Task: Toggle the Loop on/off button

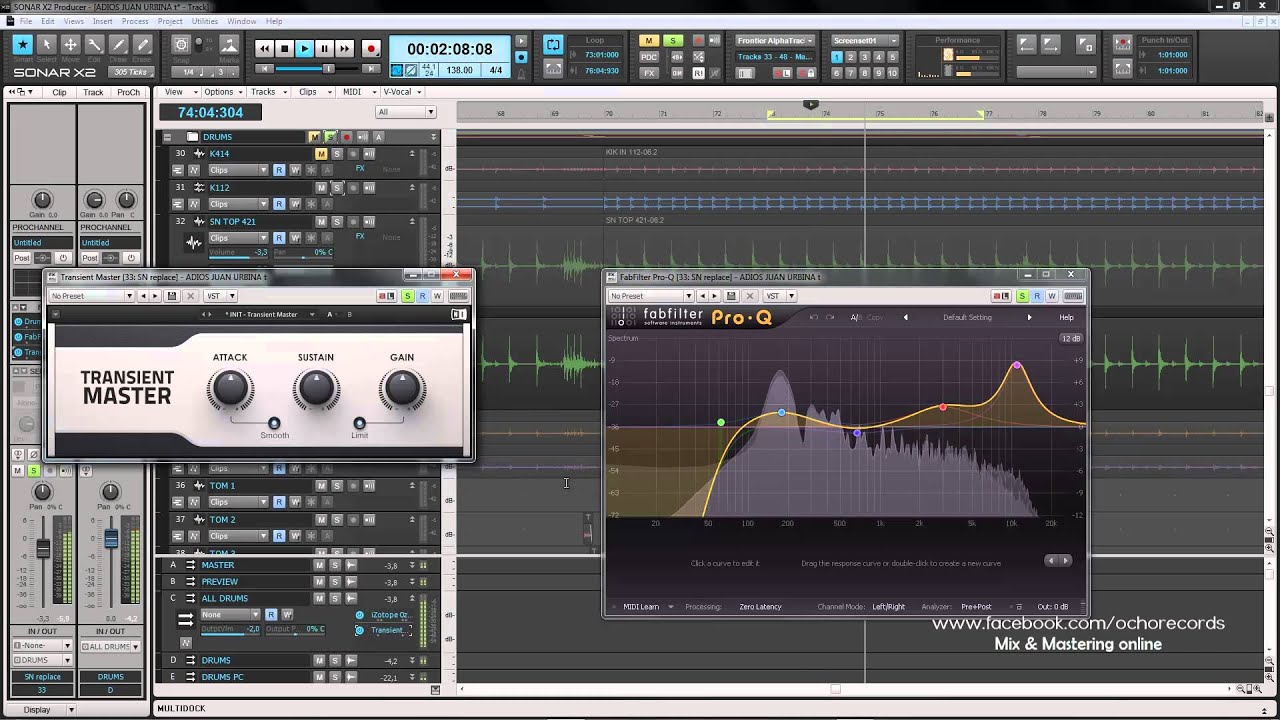Action: pos(553,45)
